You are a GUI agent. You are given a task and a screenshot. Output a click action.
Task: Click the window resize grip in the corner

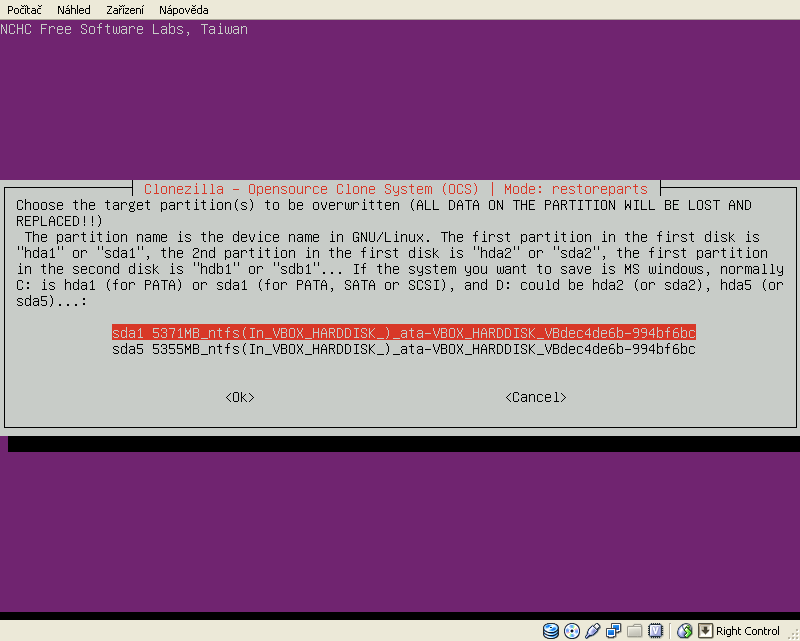(792, 633)
